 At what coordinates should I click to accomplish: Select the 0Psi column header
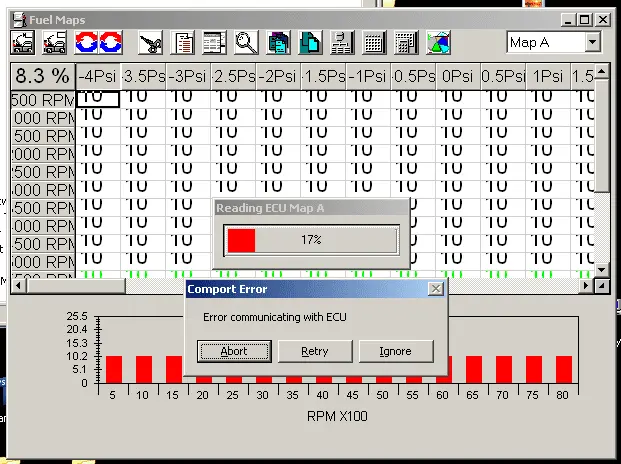click(x=457, y=76)
